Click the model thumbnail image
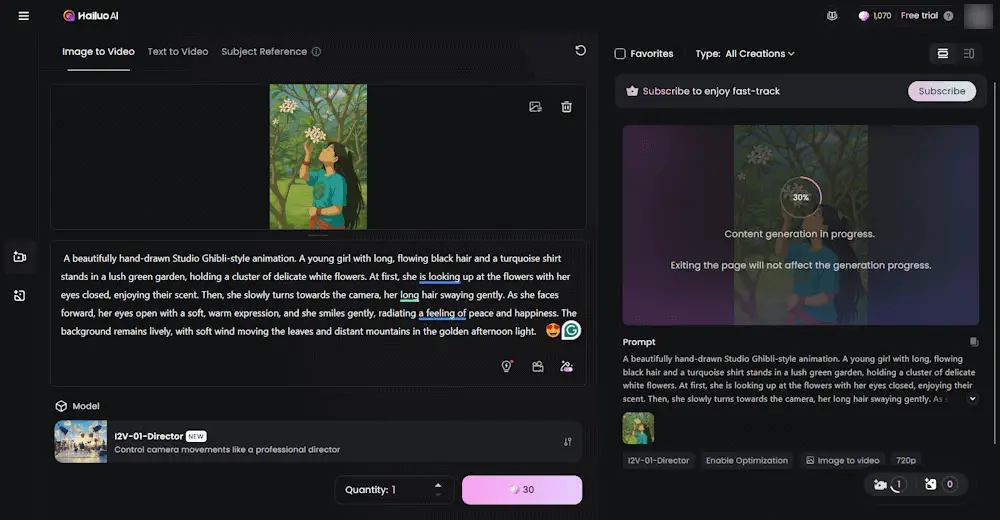 [80, 442]
